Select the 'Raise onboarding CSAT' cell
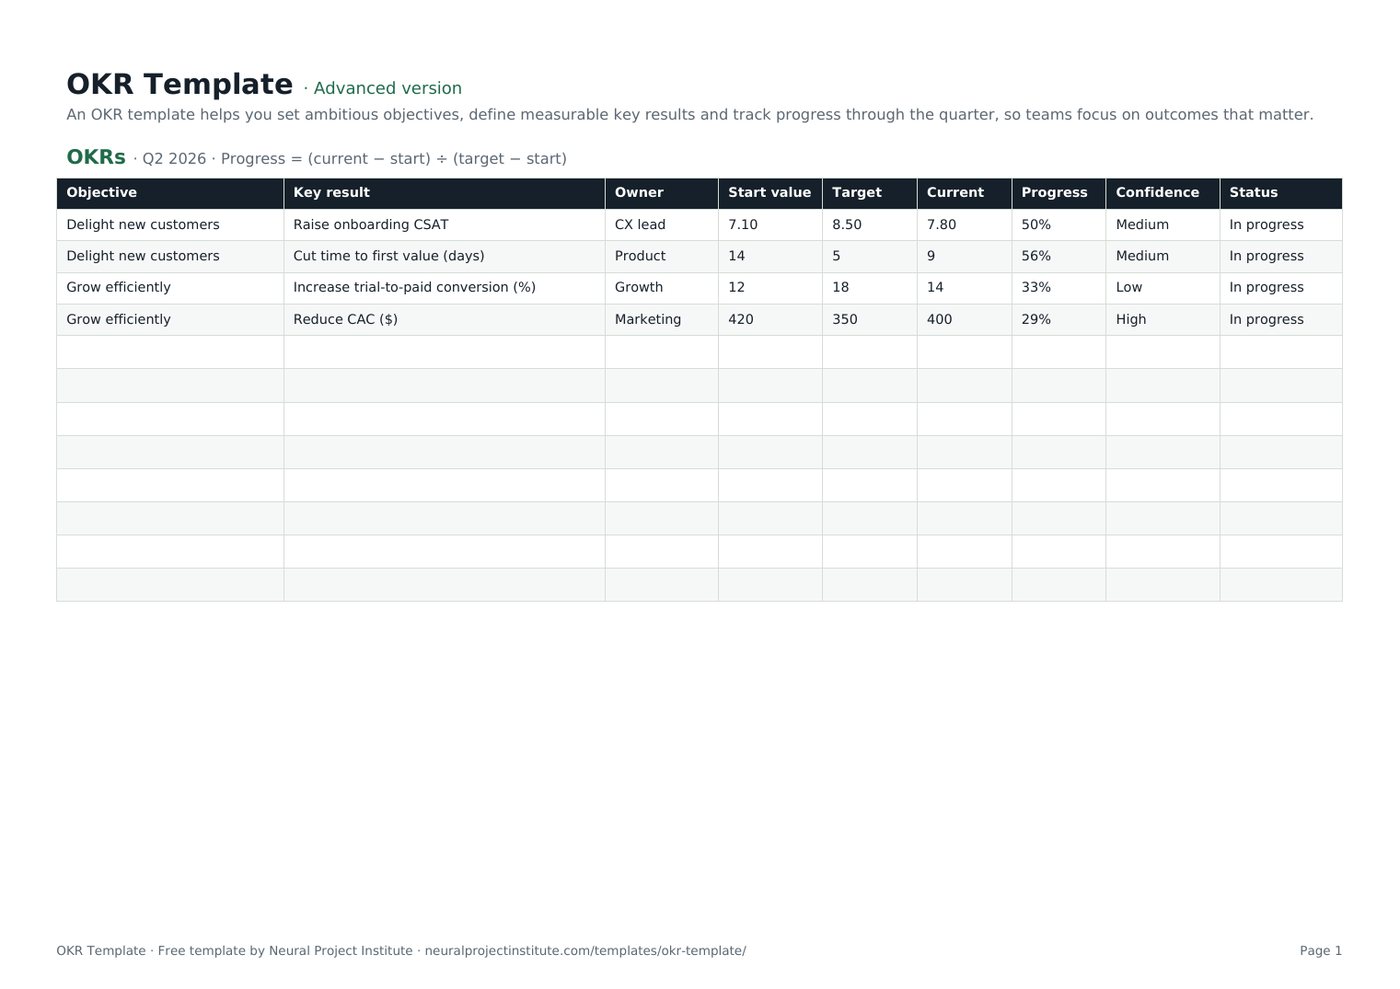 pos(444,225)
